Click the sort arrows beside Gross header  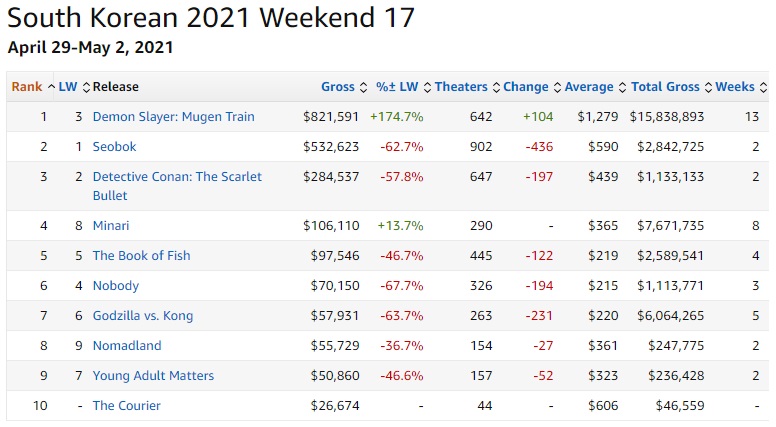tap(364, 87)
